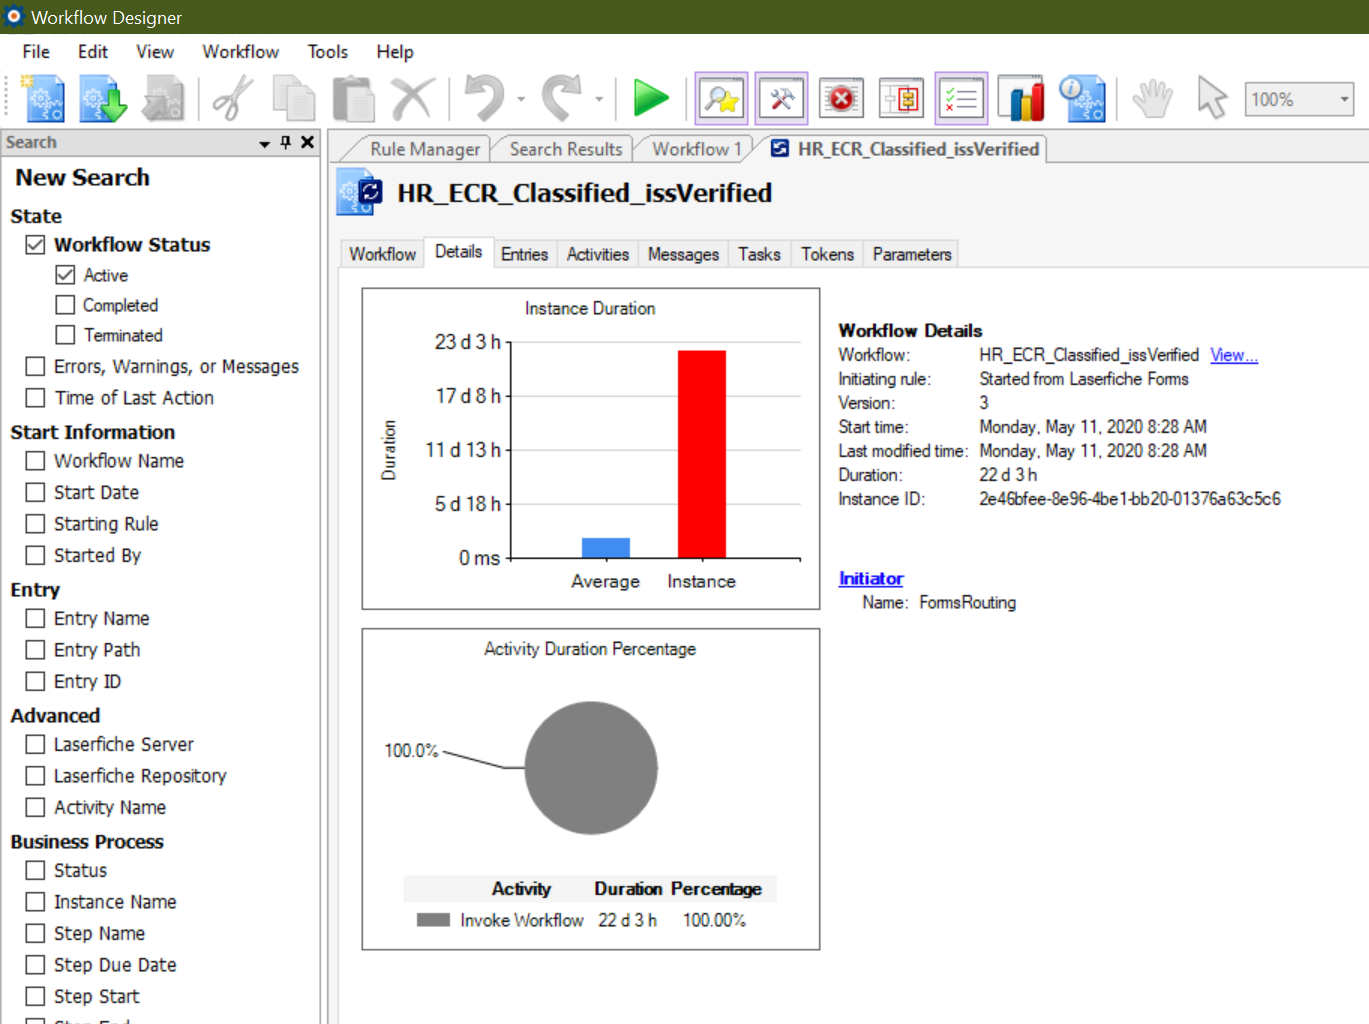Switch to the Search Results tab
The image size is (1369, 1024).
pos(564,149)
